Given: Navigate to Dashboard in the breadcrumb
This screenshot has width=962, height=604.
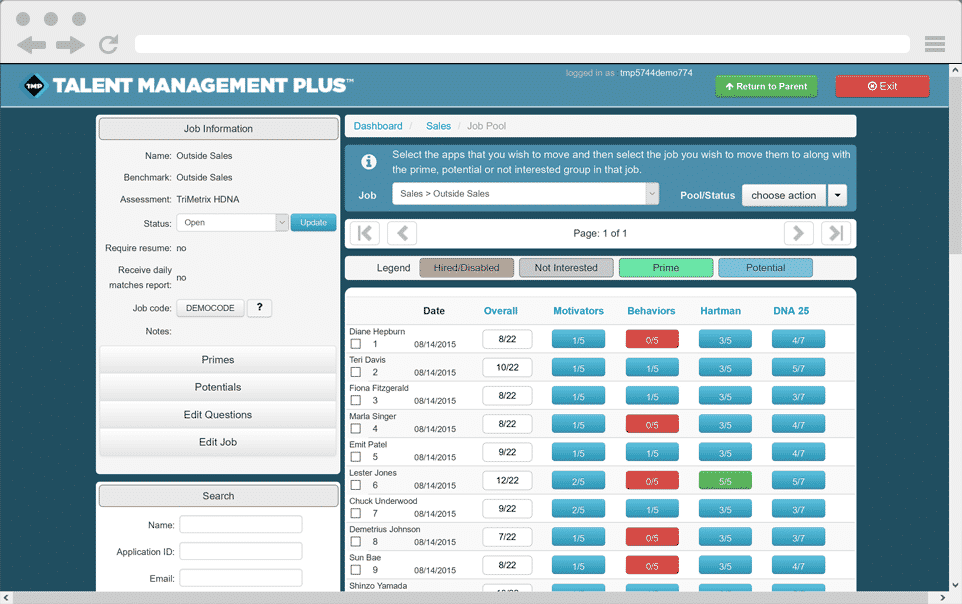Looking at the screenshot, I should [x=378, y=125].
